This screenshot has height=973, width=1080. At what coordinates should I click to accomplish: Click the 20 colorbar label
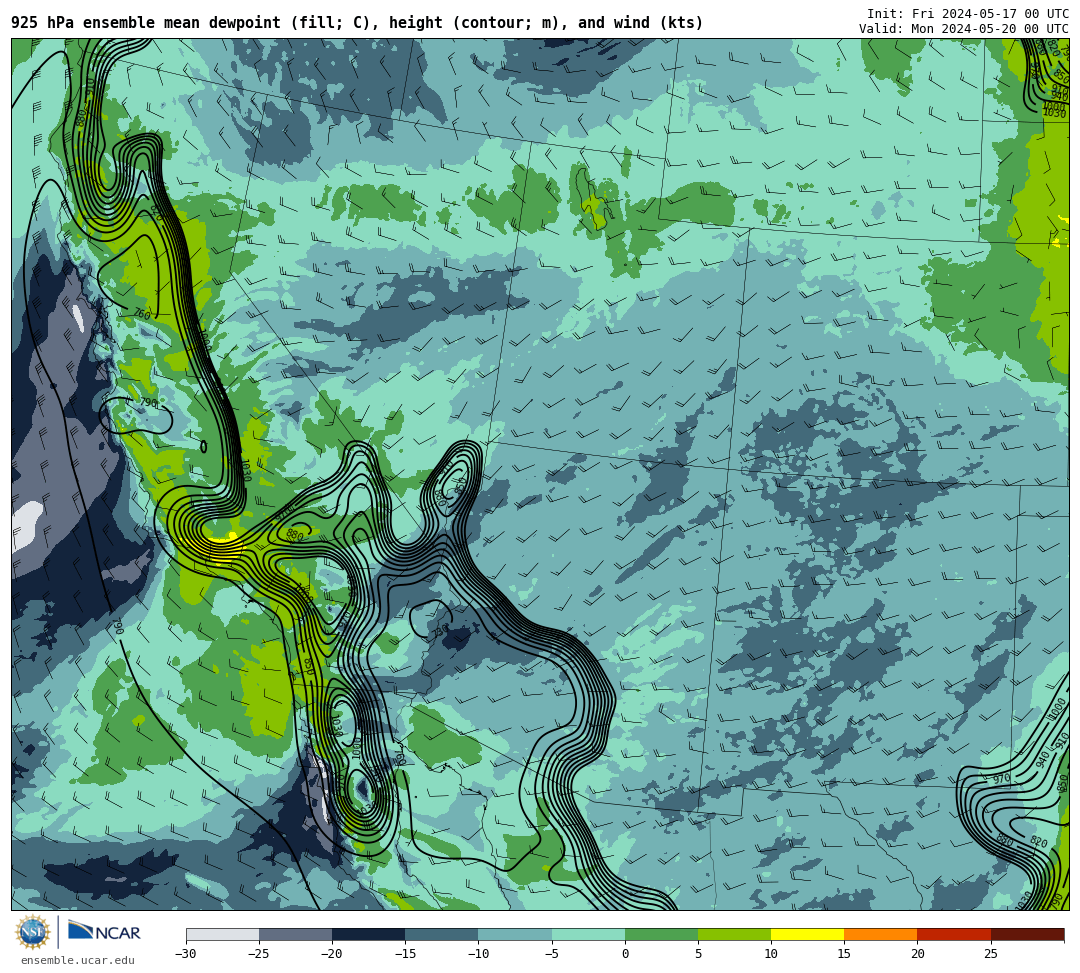[x=917, y=954]
